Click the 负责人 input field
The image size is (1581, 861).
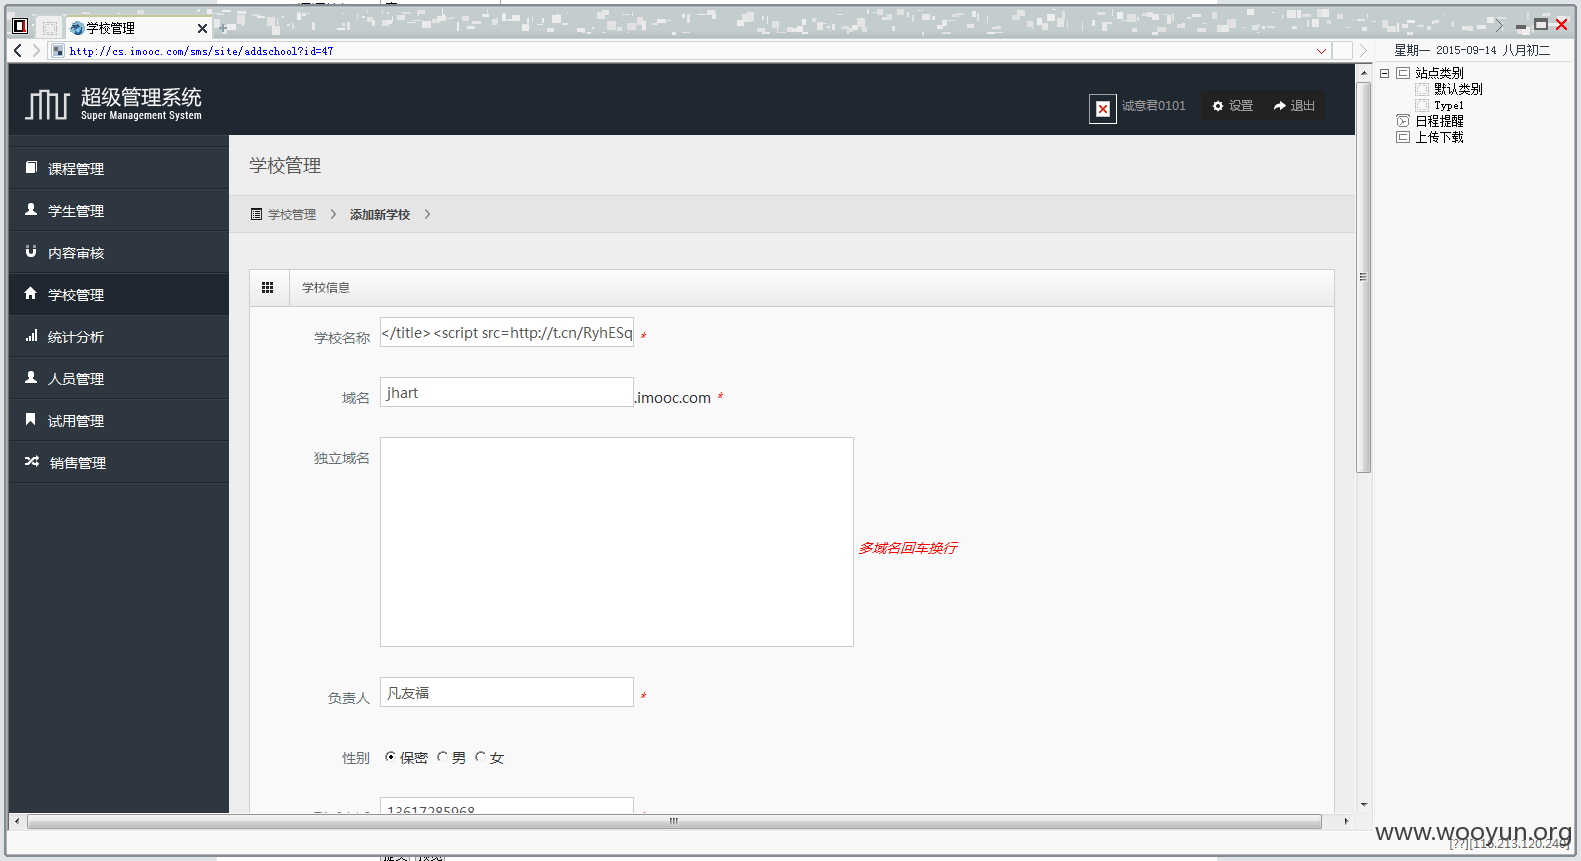(x=507, y=692)
